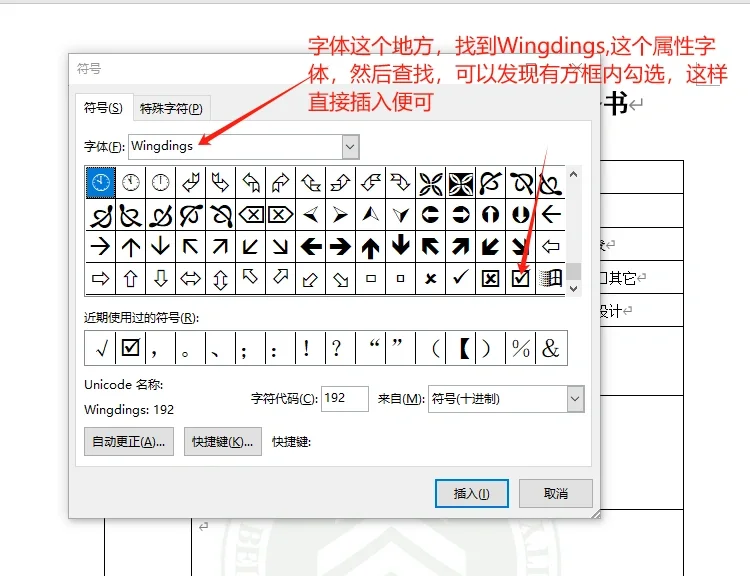
Task: Select the highlighted blue clock symbol
Action: point(100,182)
